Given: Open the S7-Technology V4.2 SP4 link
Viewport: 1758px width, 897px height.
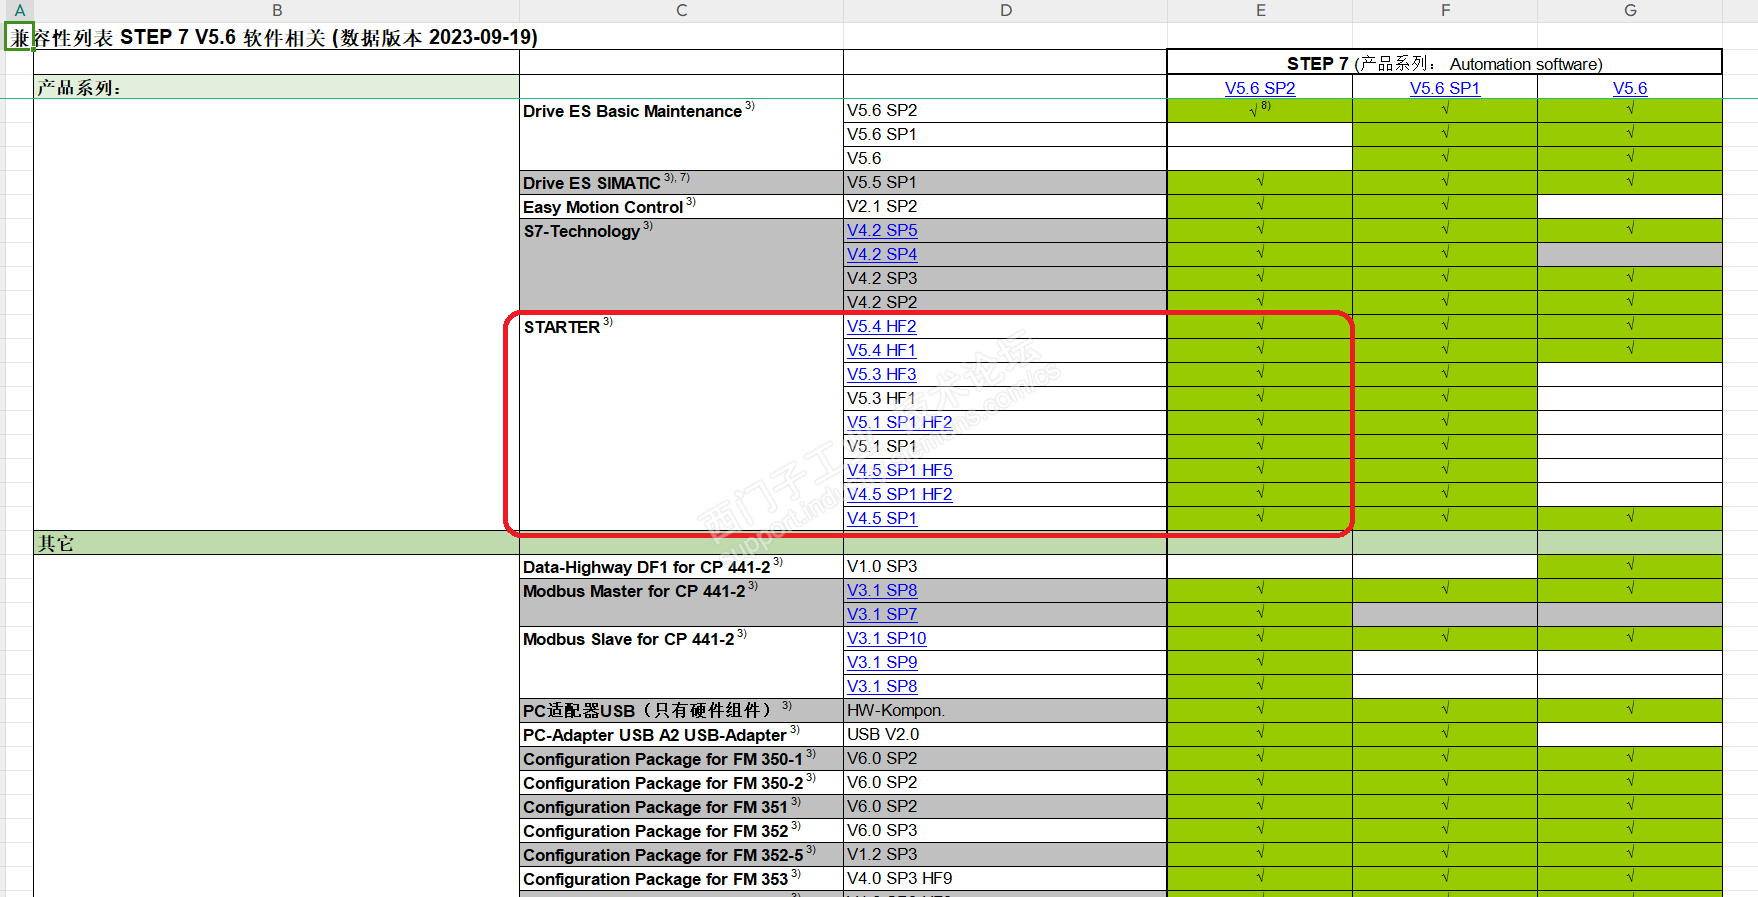Looking at the screenshot, I should click(x=882, y=254).
